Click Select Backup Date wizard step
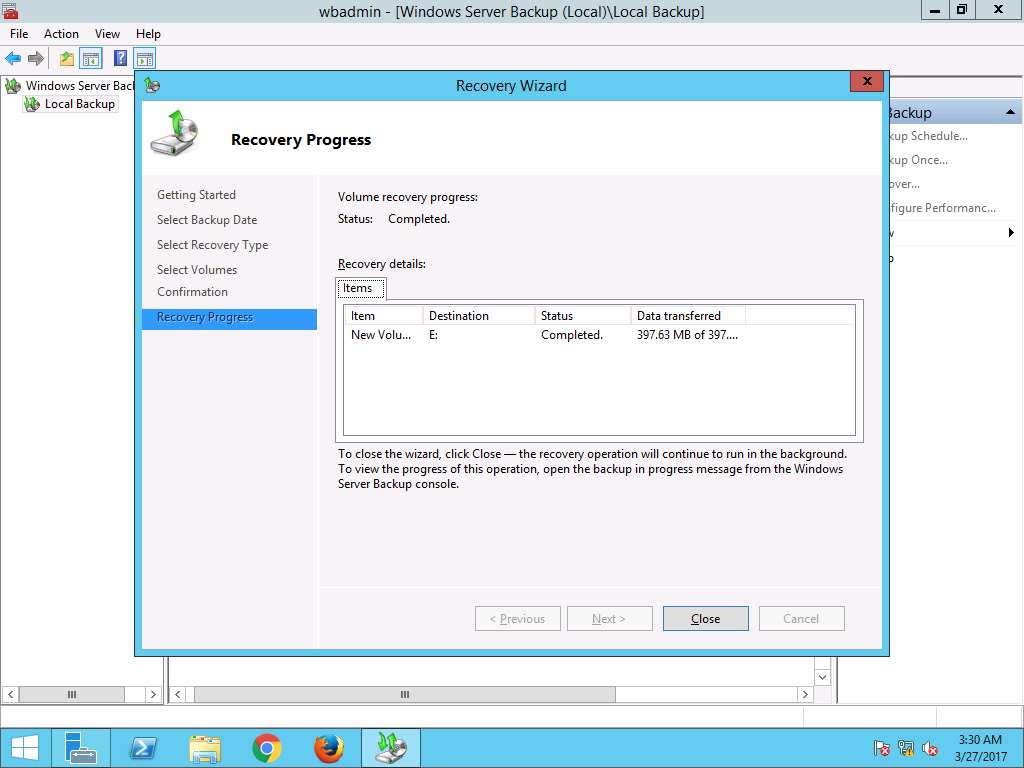The image size is (1024, 768). pos(207,220)
